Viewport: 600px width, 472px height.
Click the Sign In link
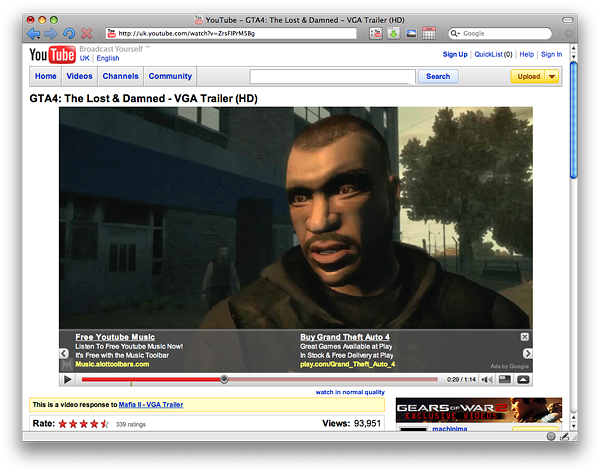(551, 54)
